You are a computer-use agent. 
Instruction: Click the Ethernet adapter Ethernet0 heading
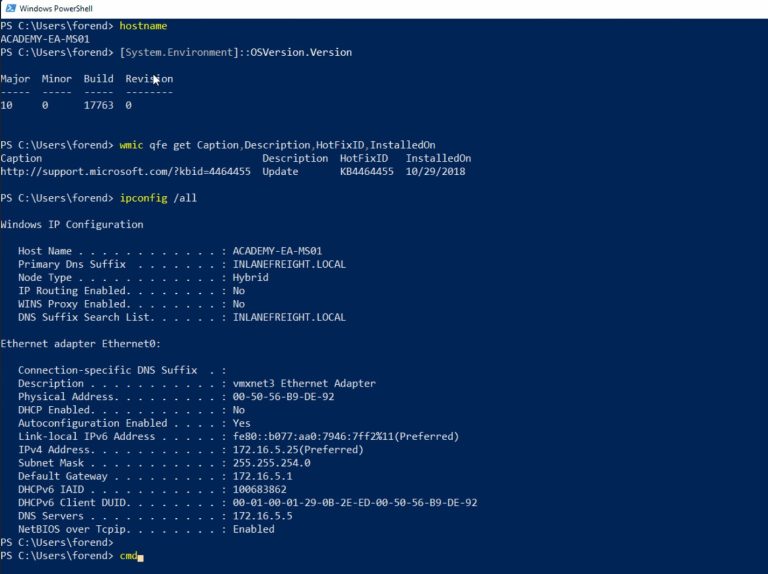pos(81,344)
